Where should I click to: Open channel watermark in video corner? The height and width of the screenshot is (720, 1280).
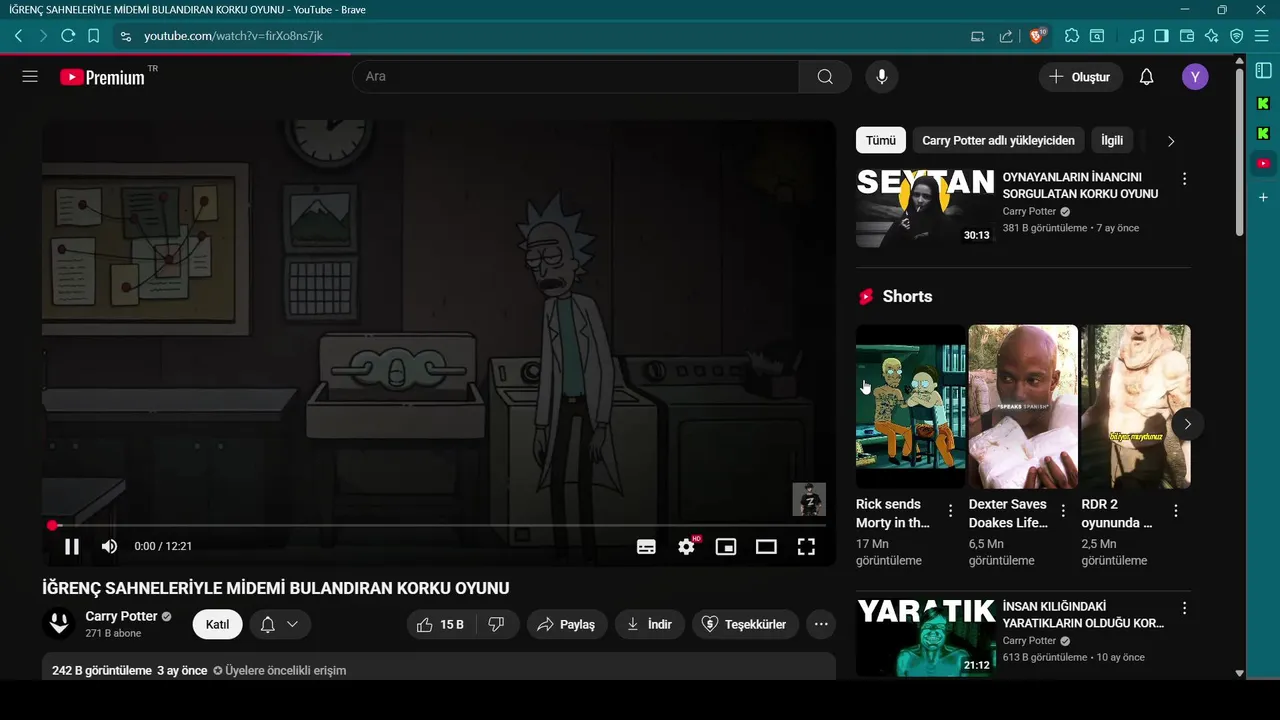pos(809,499)
